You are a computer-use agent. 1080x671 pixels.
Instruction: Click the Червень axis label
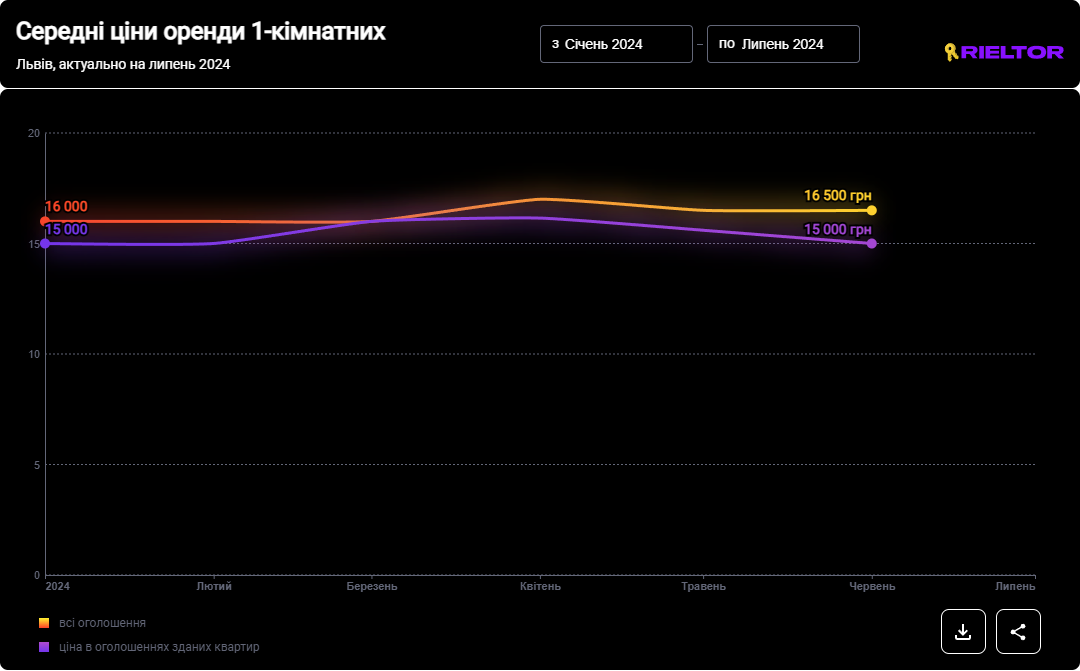(871, 586)
